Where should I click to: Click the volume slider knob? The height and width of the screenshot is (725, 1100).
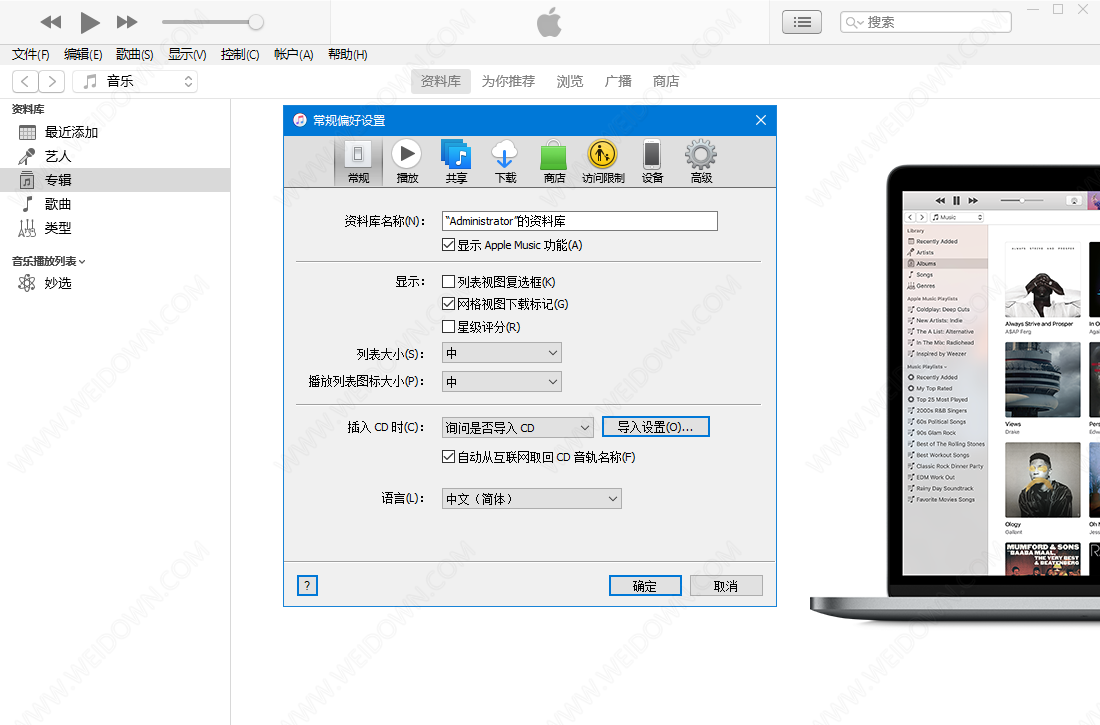[x=257, y=22]
